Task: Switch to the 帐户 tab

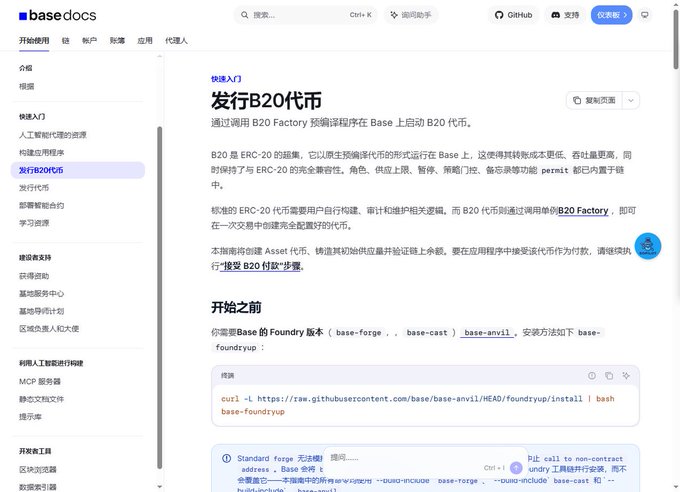Action: [89, 40]
